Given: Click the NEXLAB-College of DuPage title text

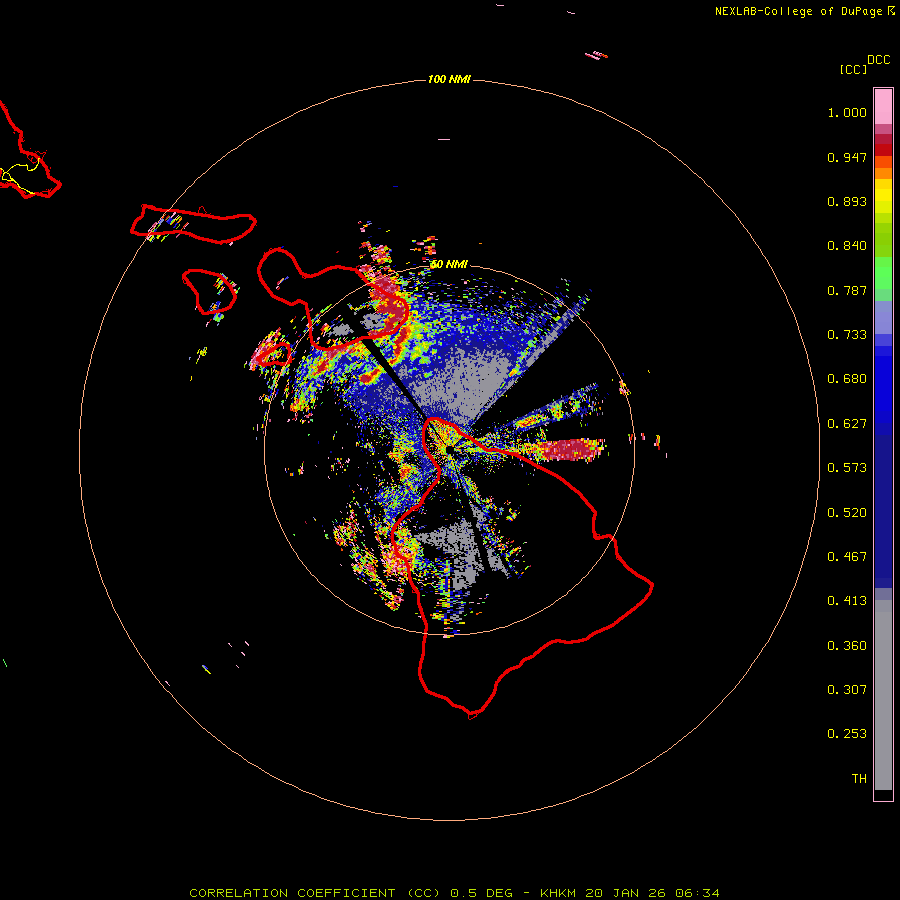Looking at the screenshot, I should pyautogui.click(x=800, y=11).
